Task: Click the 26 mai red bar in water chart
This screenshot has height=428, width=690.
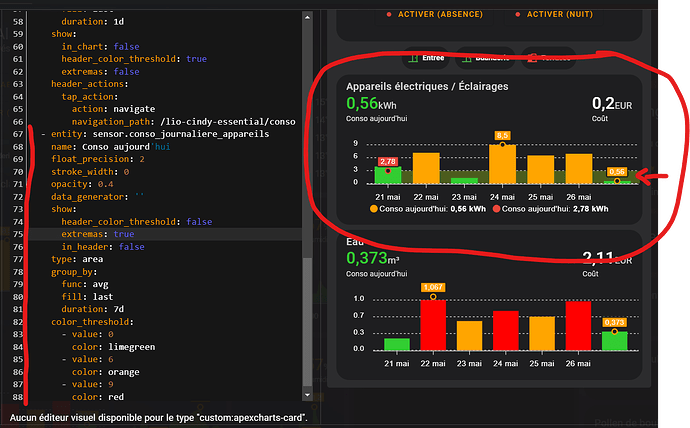Action: coord(578,326)
